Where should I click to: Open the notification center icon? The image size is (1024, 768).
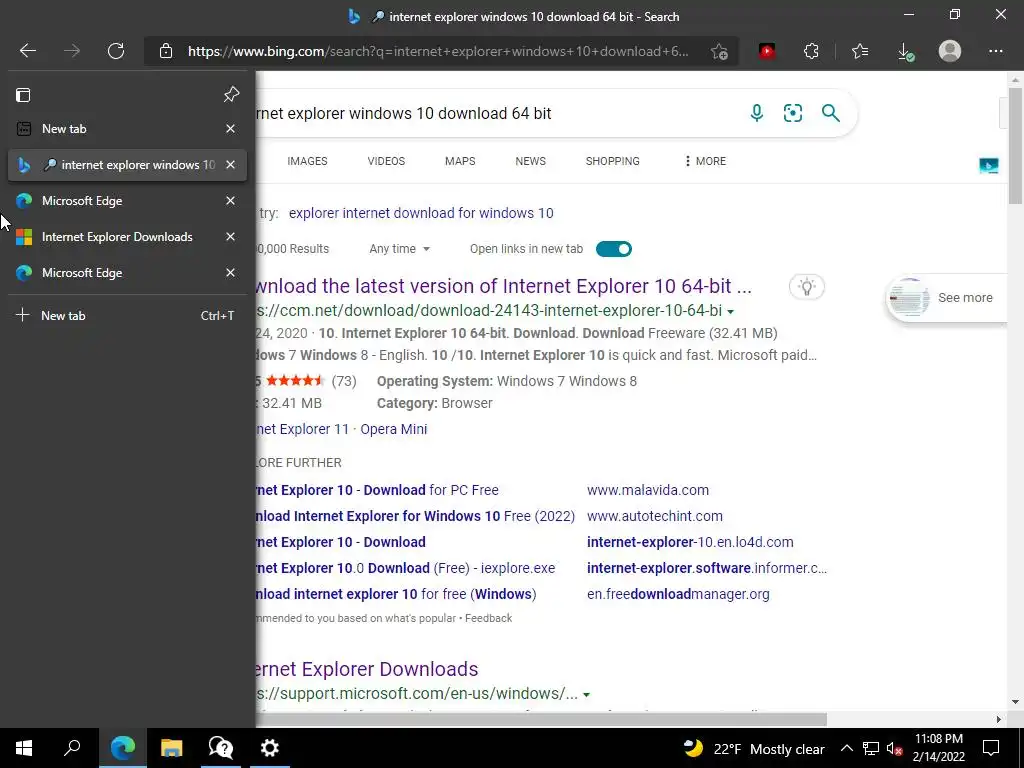(x=991, y=748)
